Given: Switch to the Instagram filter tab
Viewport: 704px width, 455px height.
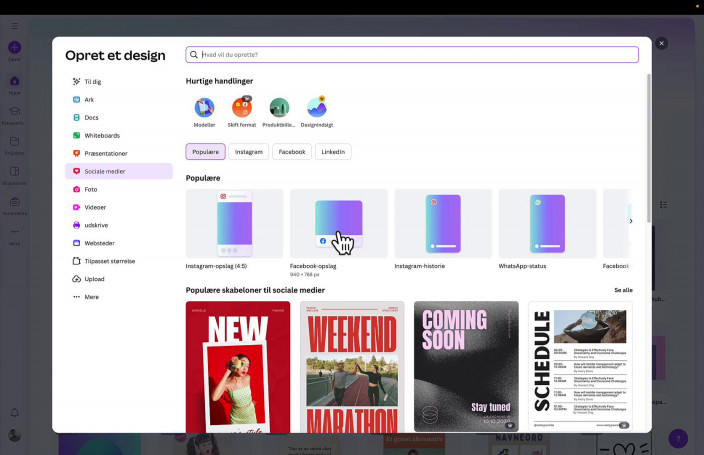Looking at the screenshot, I should pyautogui.click(x=249, y=152).
